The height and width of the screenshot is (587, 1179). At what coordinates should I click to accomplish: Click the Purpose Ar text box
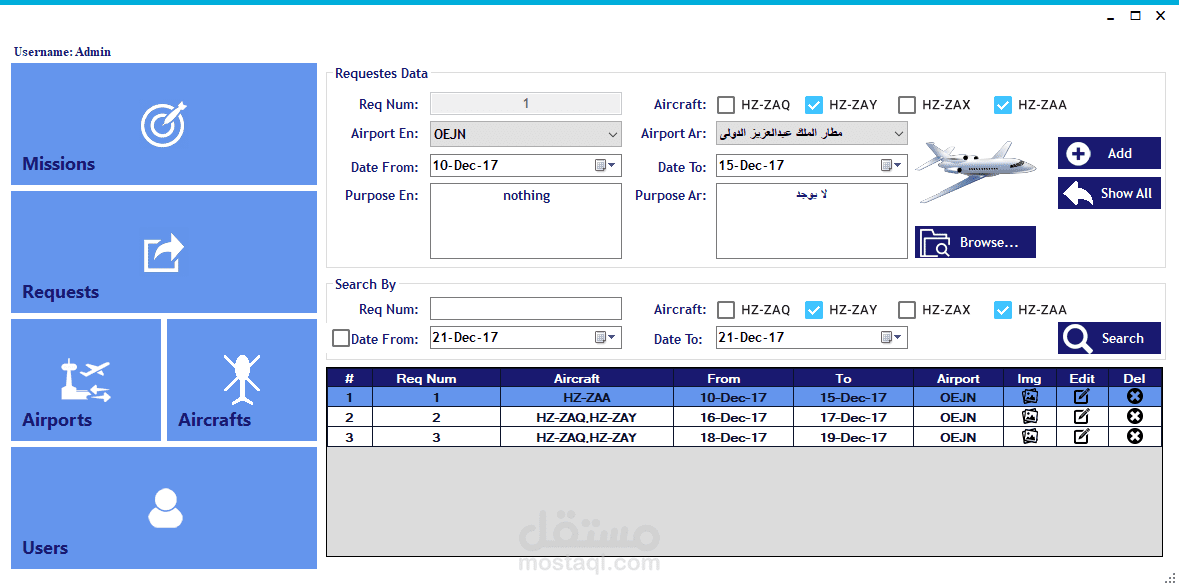click(812, 221)
